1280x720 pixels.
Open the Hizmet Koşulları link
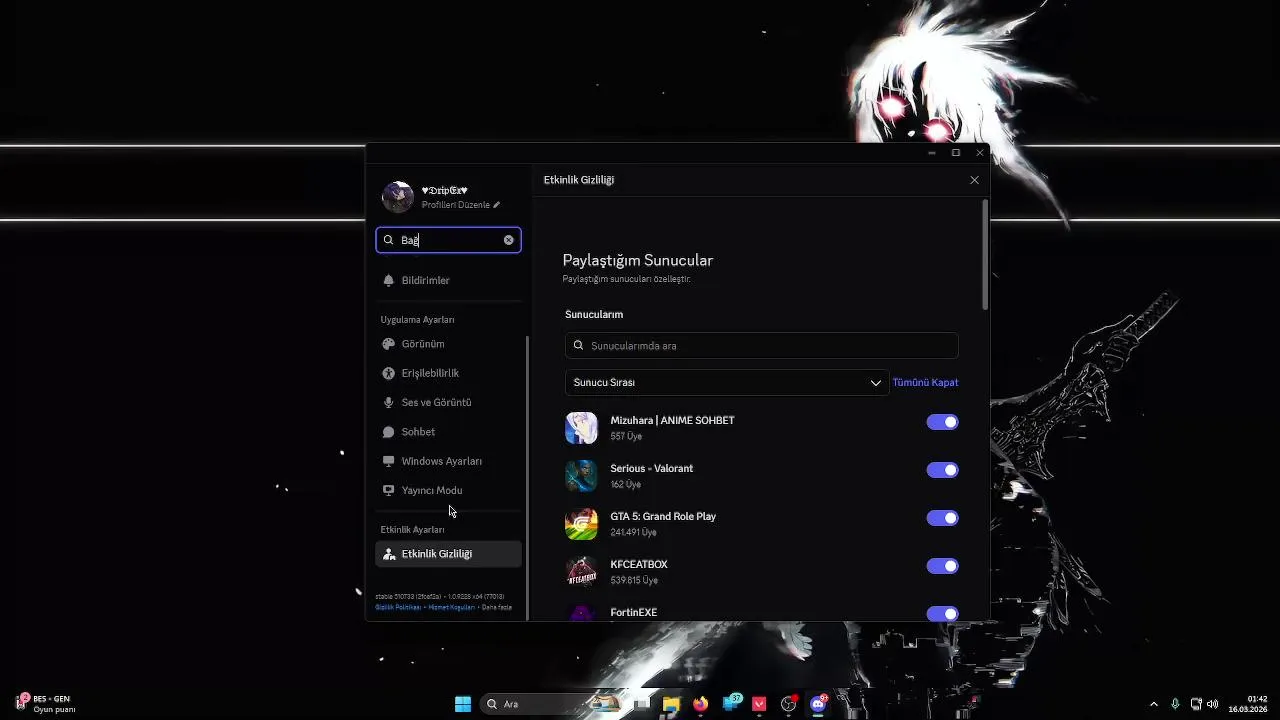(x=452, y=607)
